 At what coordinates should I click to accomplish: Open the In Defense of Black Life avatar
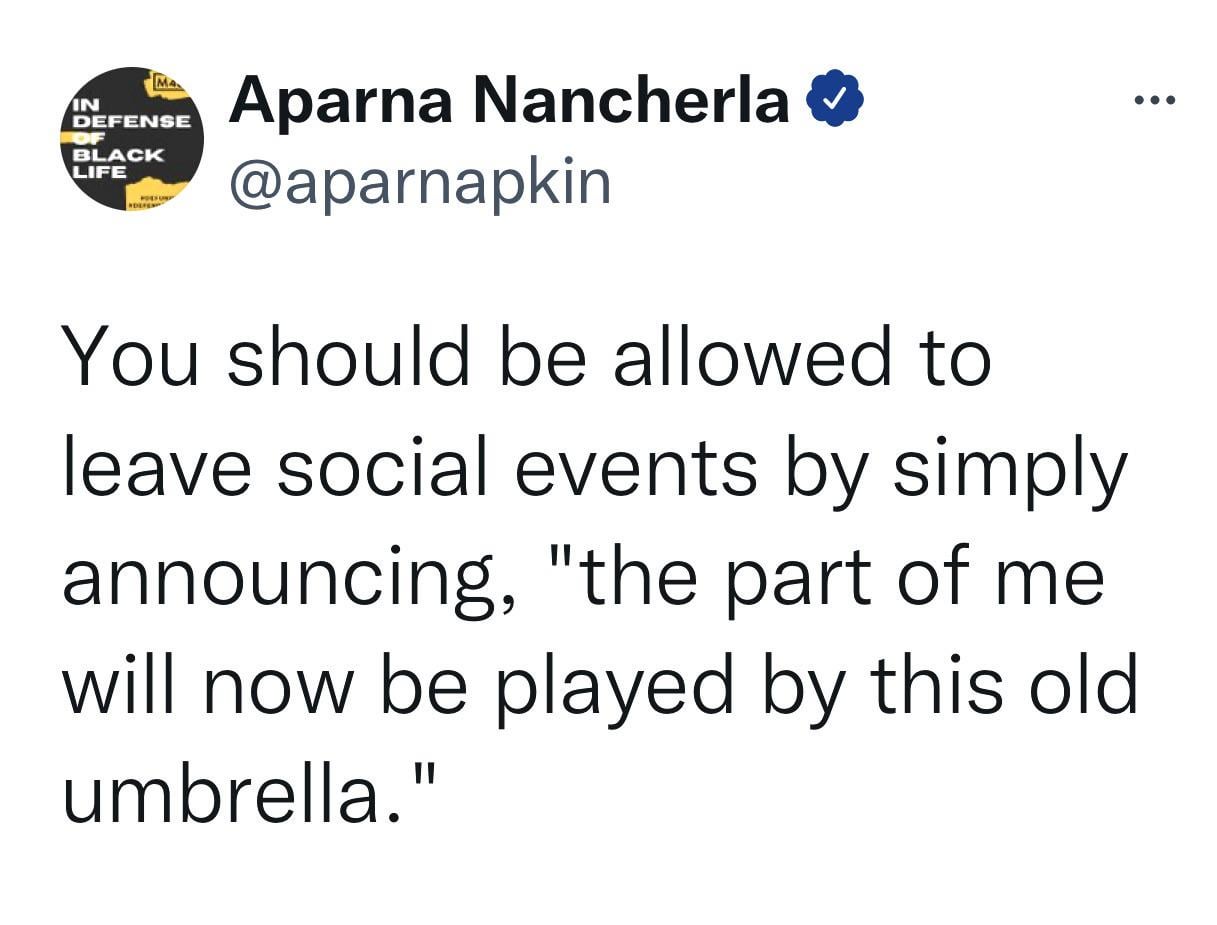coord(131,139)
